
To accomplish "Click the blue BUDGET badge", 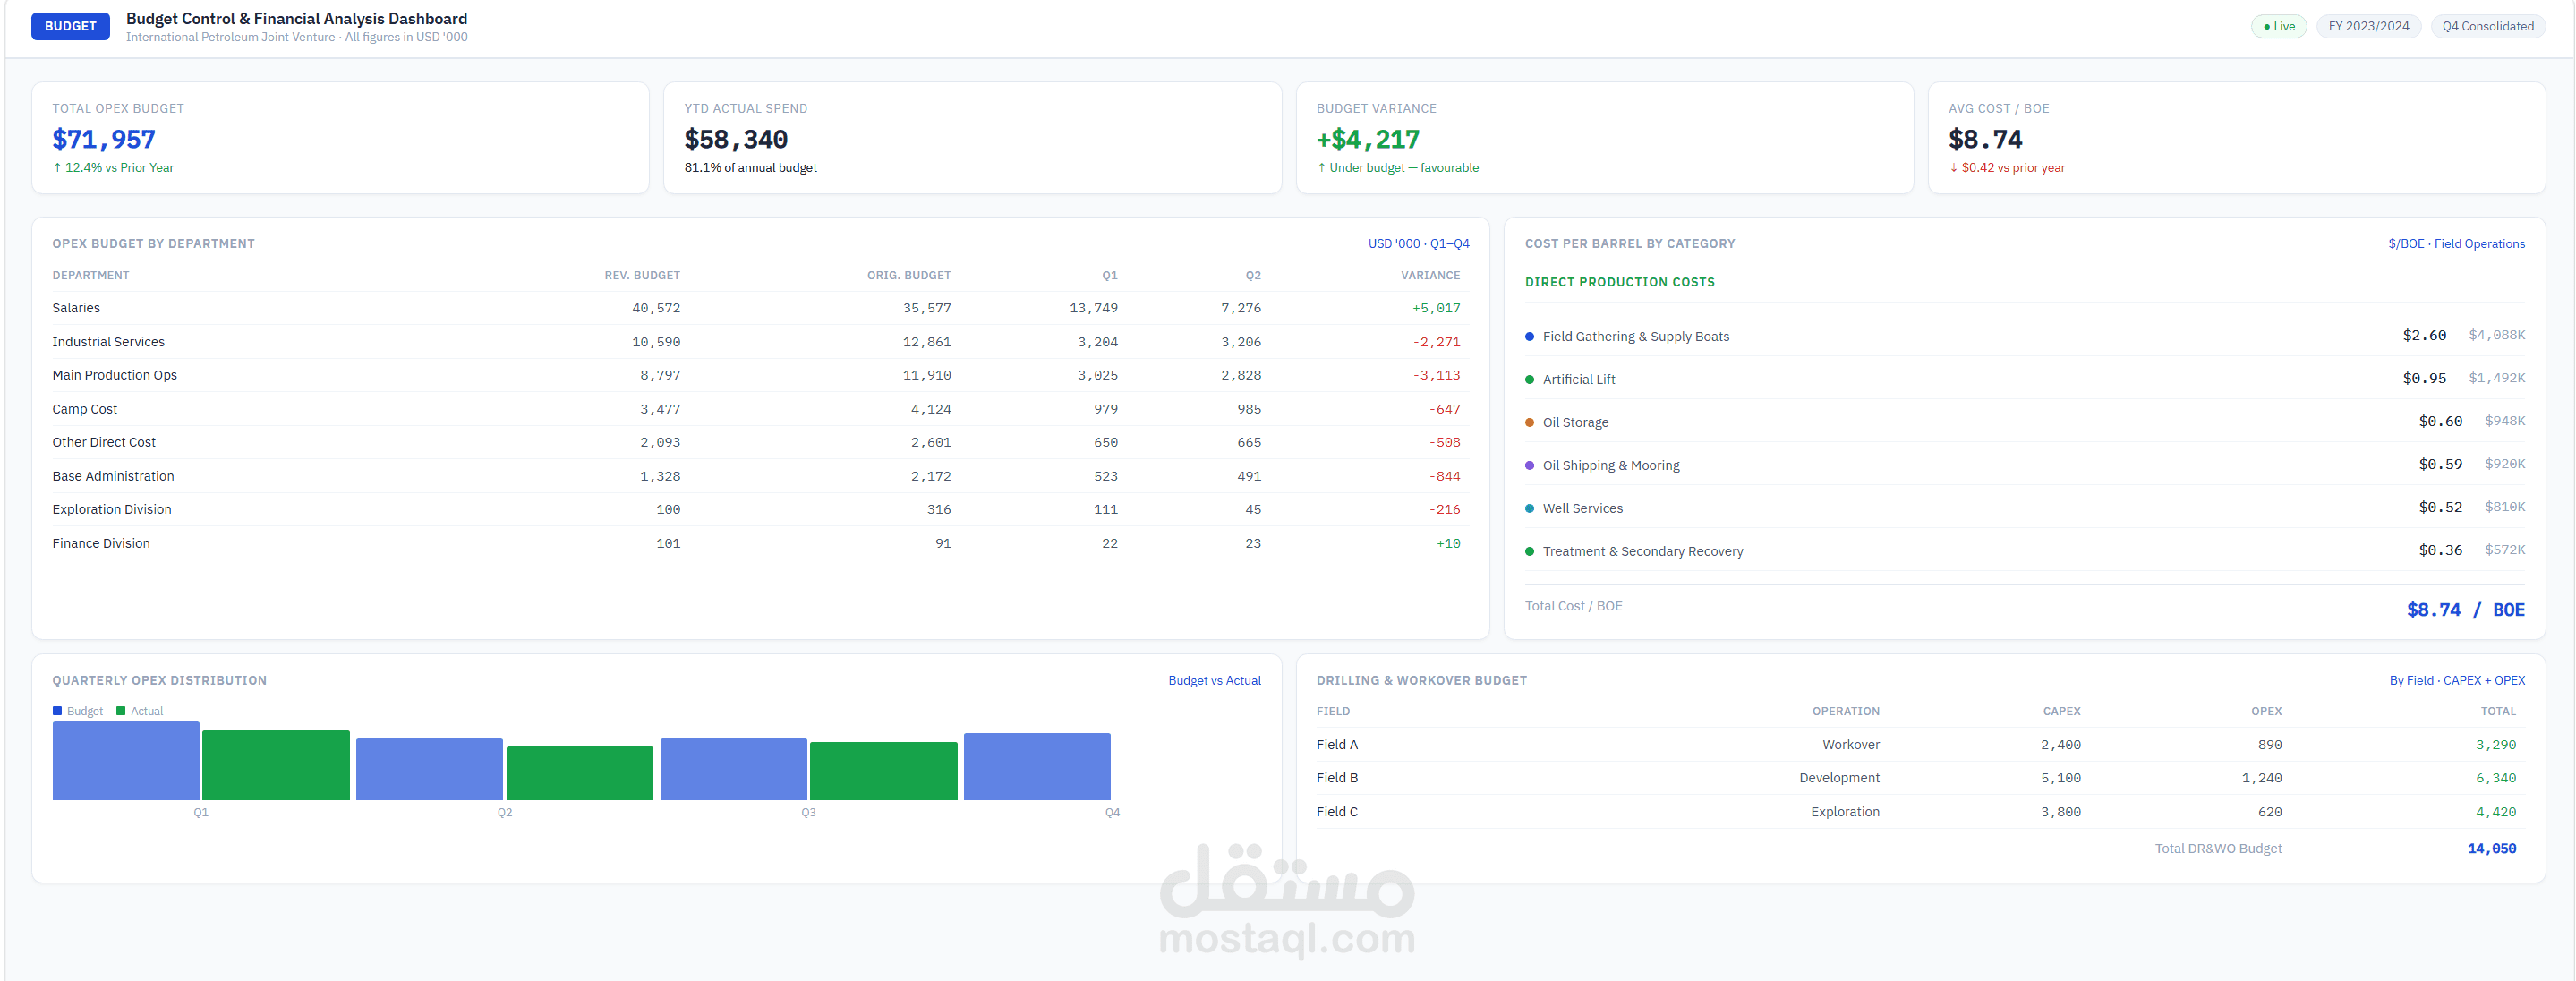I will click(70, 26).
